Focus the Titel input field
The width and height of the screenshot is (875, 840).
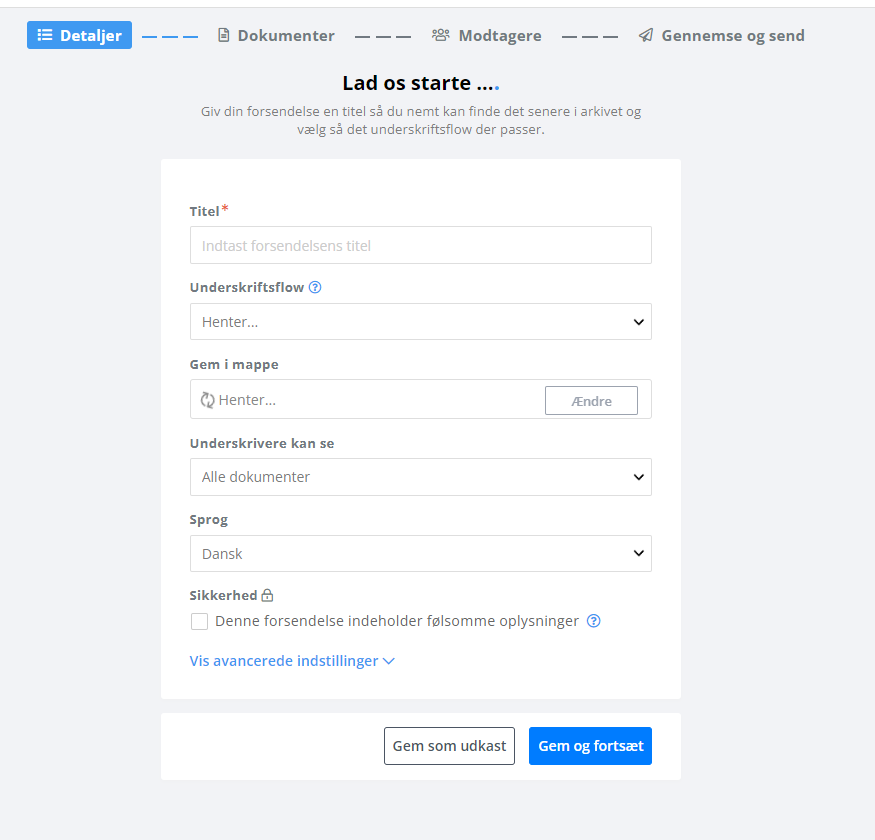(x=421, y=245)
